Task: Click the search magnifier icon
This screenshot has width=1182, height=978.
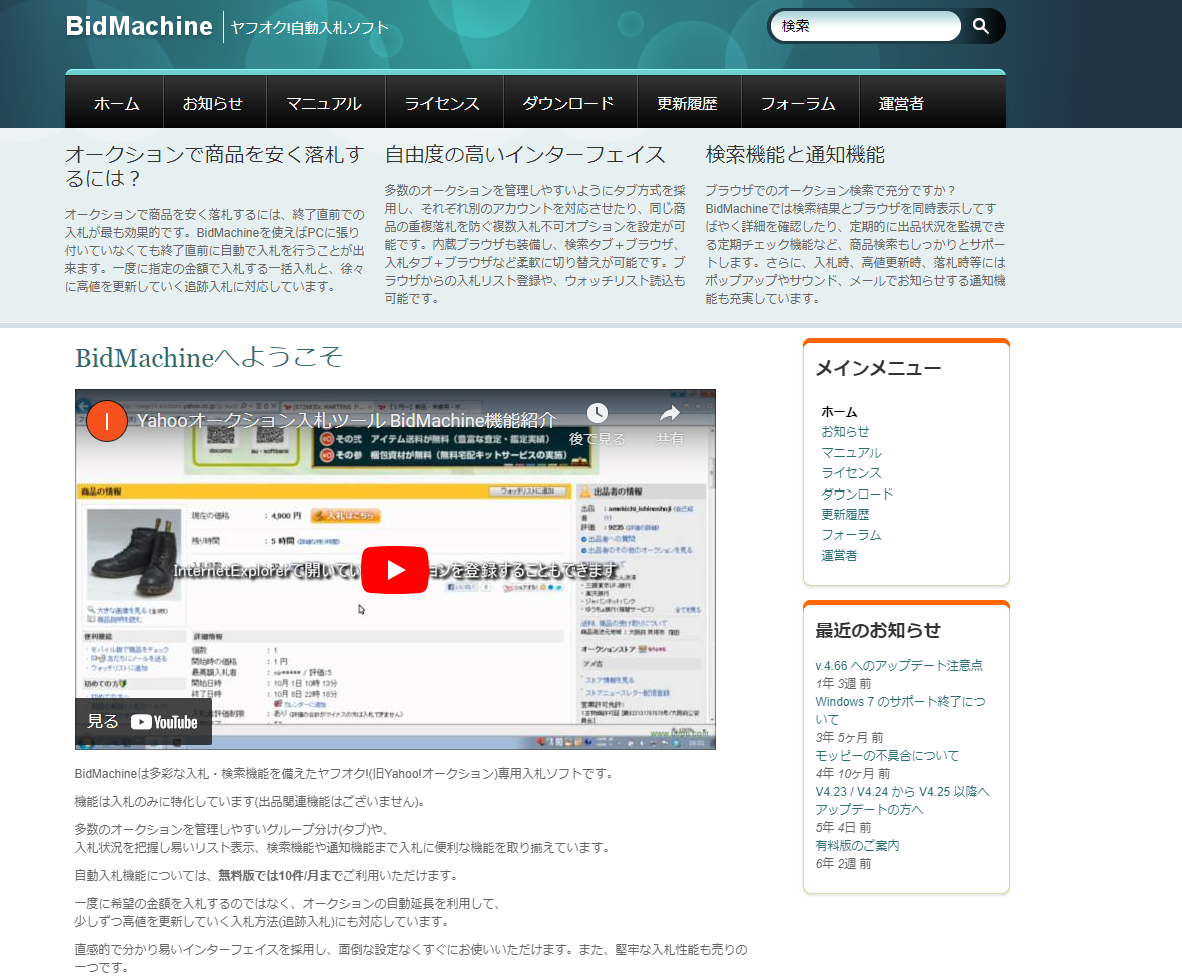Action: 980,27
